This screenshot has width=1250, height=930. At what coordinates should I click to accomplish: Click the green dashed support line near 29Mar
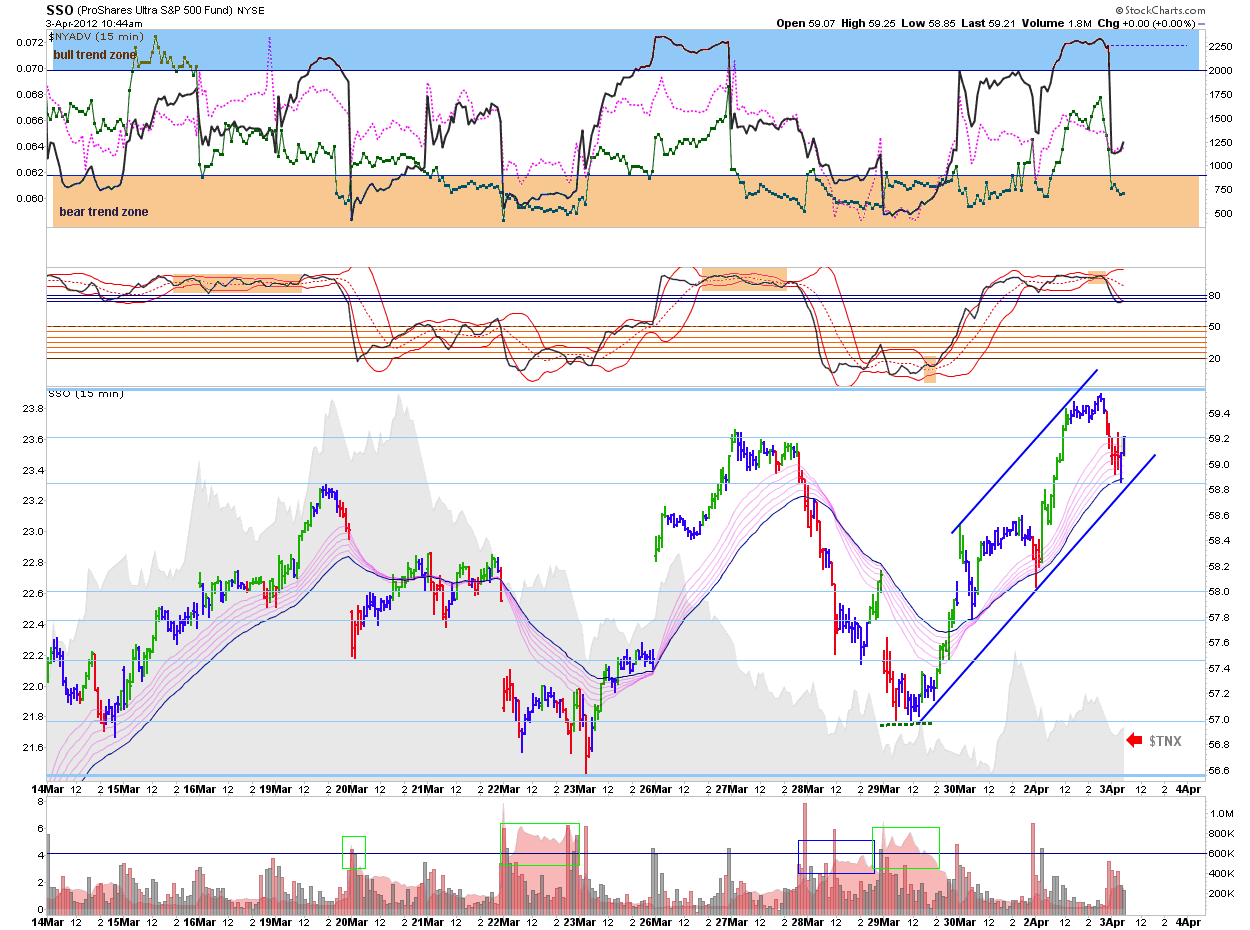pos(905,724)
